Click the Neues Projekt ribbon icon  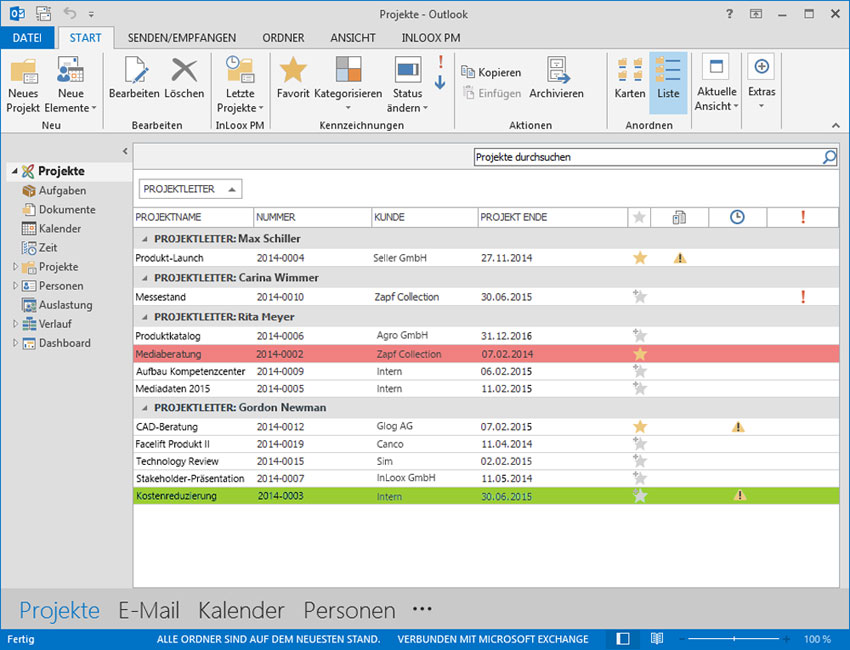tap(23, 72)
